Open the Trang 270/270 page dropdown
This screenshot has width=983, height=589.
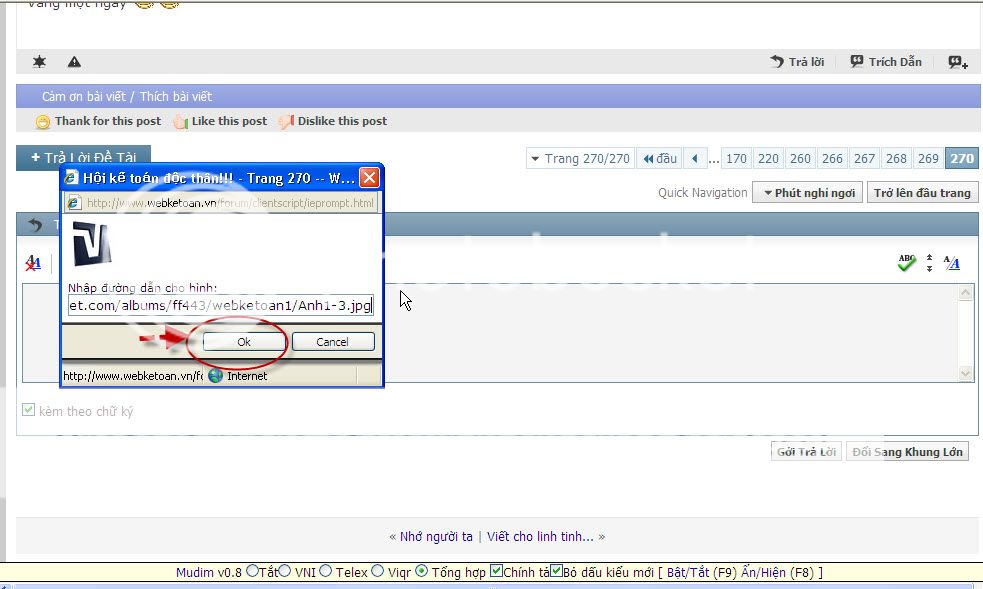580,158
